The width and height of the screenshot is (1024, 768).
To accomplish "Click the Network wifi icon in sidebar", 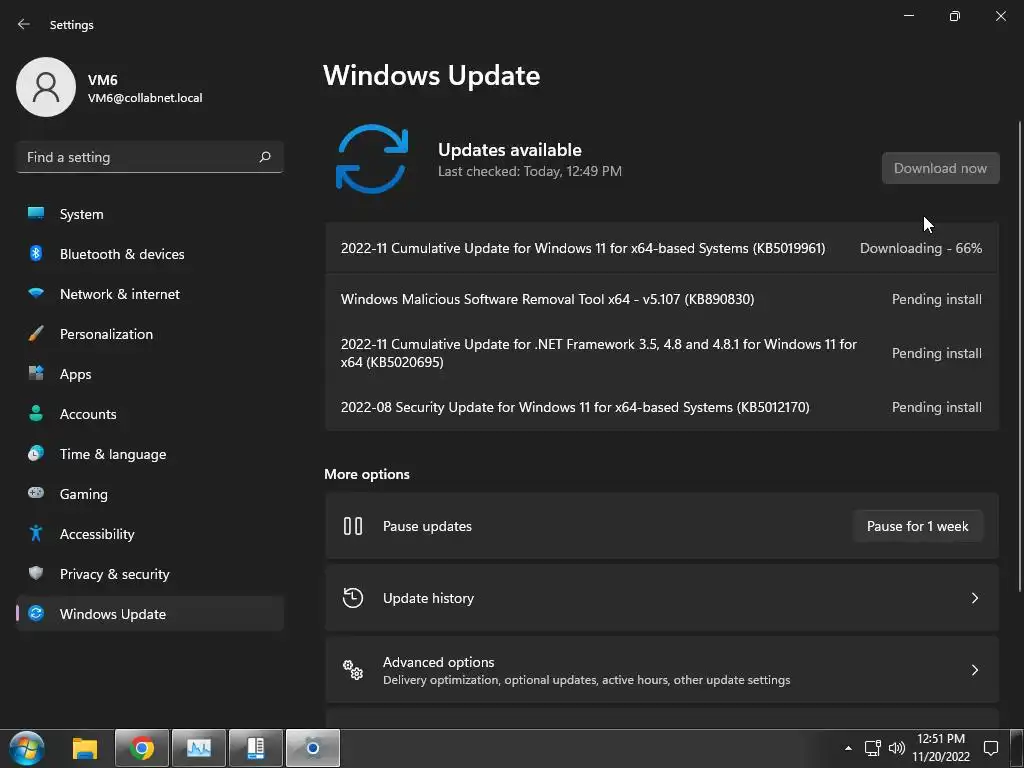I will click(x=36, y=293).
